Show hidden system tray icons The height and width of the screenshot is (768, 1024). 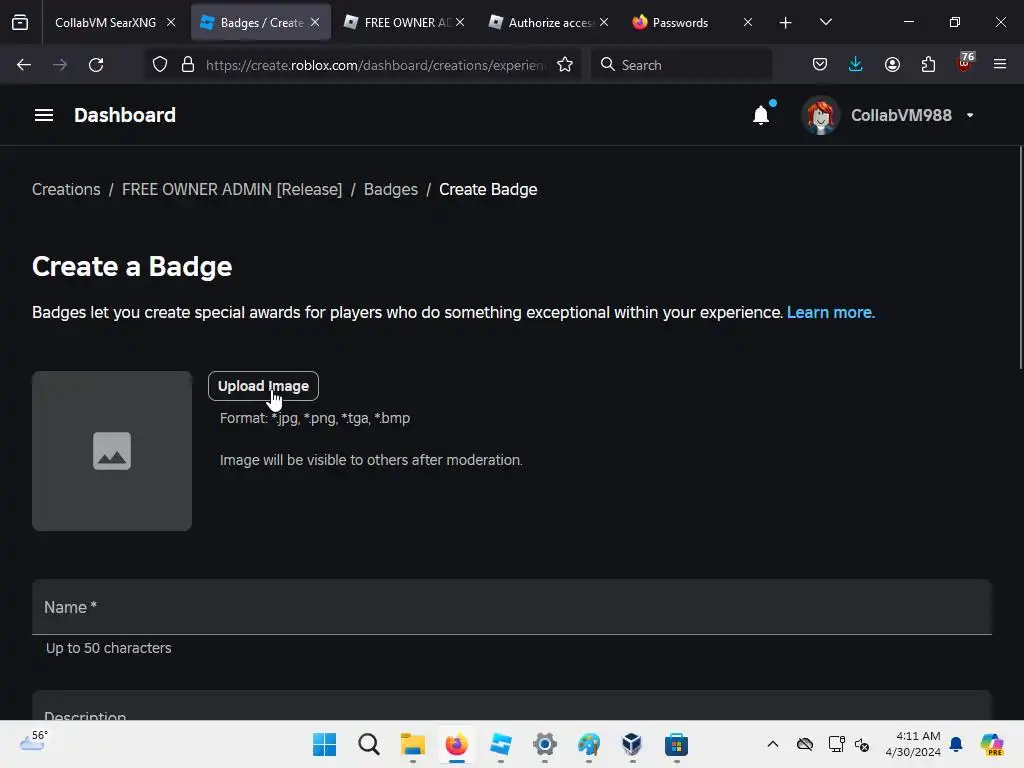tap(773, 744)
